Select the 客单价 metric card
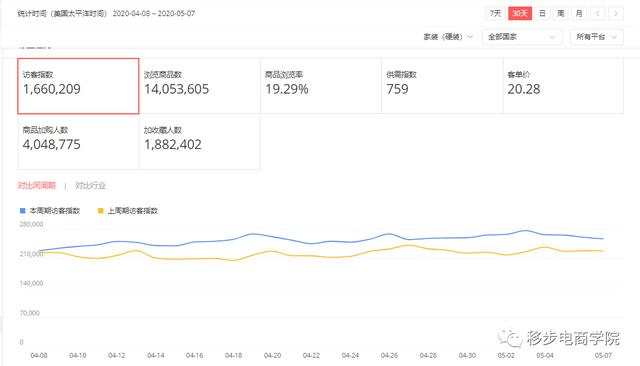Image resolution: width=640 pixels, height=366 pixels. pyautogui.click(x=563, y=86)
